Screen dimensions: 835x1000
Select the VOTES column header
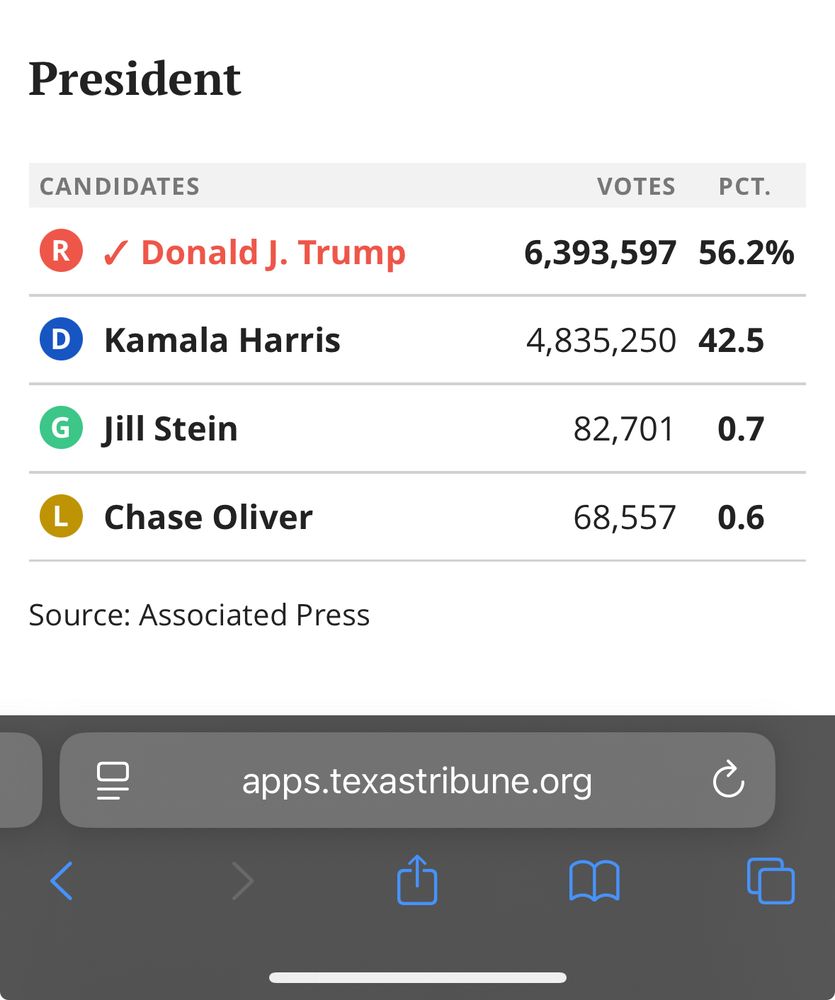[x=636, y=186]
